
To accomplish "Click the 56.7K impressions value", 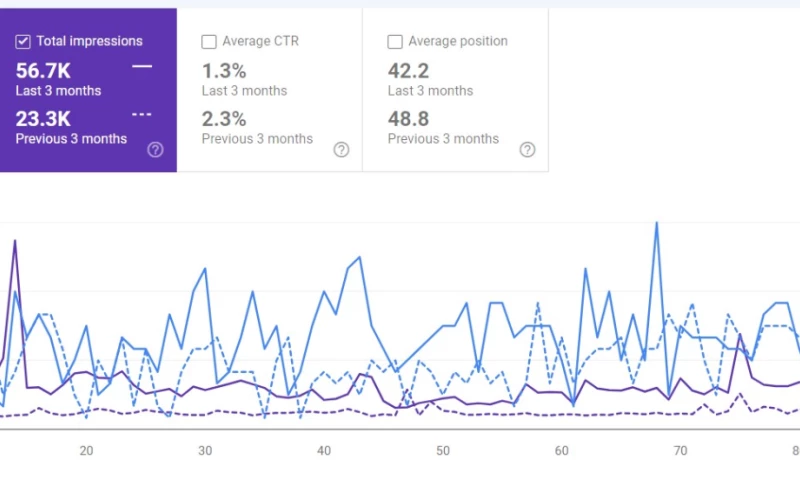I will pyautogui.click(x=43, y=71).
